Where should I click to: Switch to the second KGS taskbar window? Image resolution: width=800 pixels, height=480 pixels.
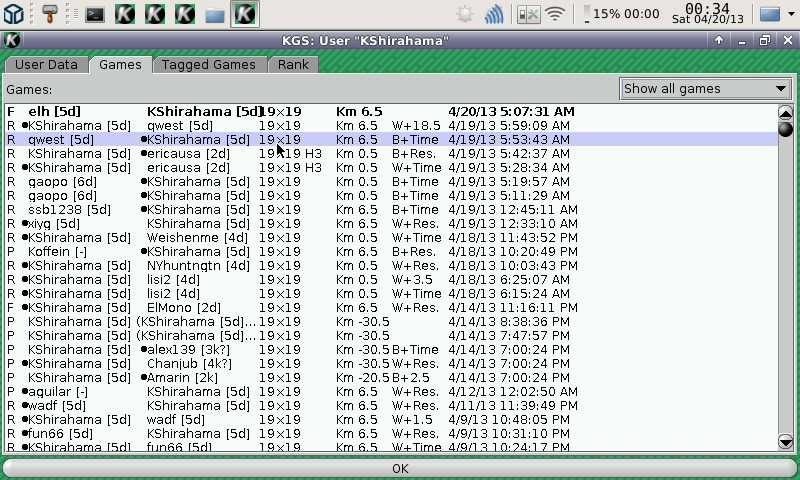click(x=155, y=14)
